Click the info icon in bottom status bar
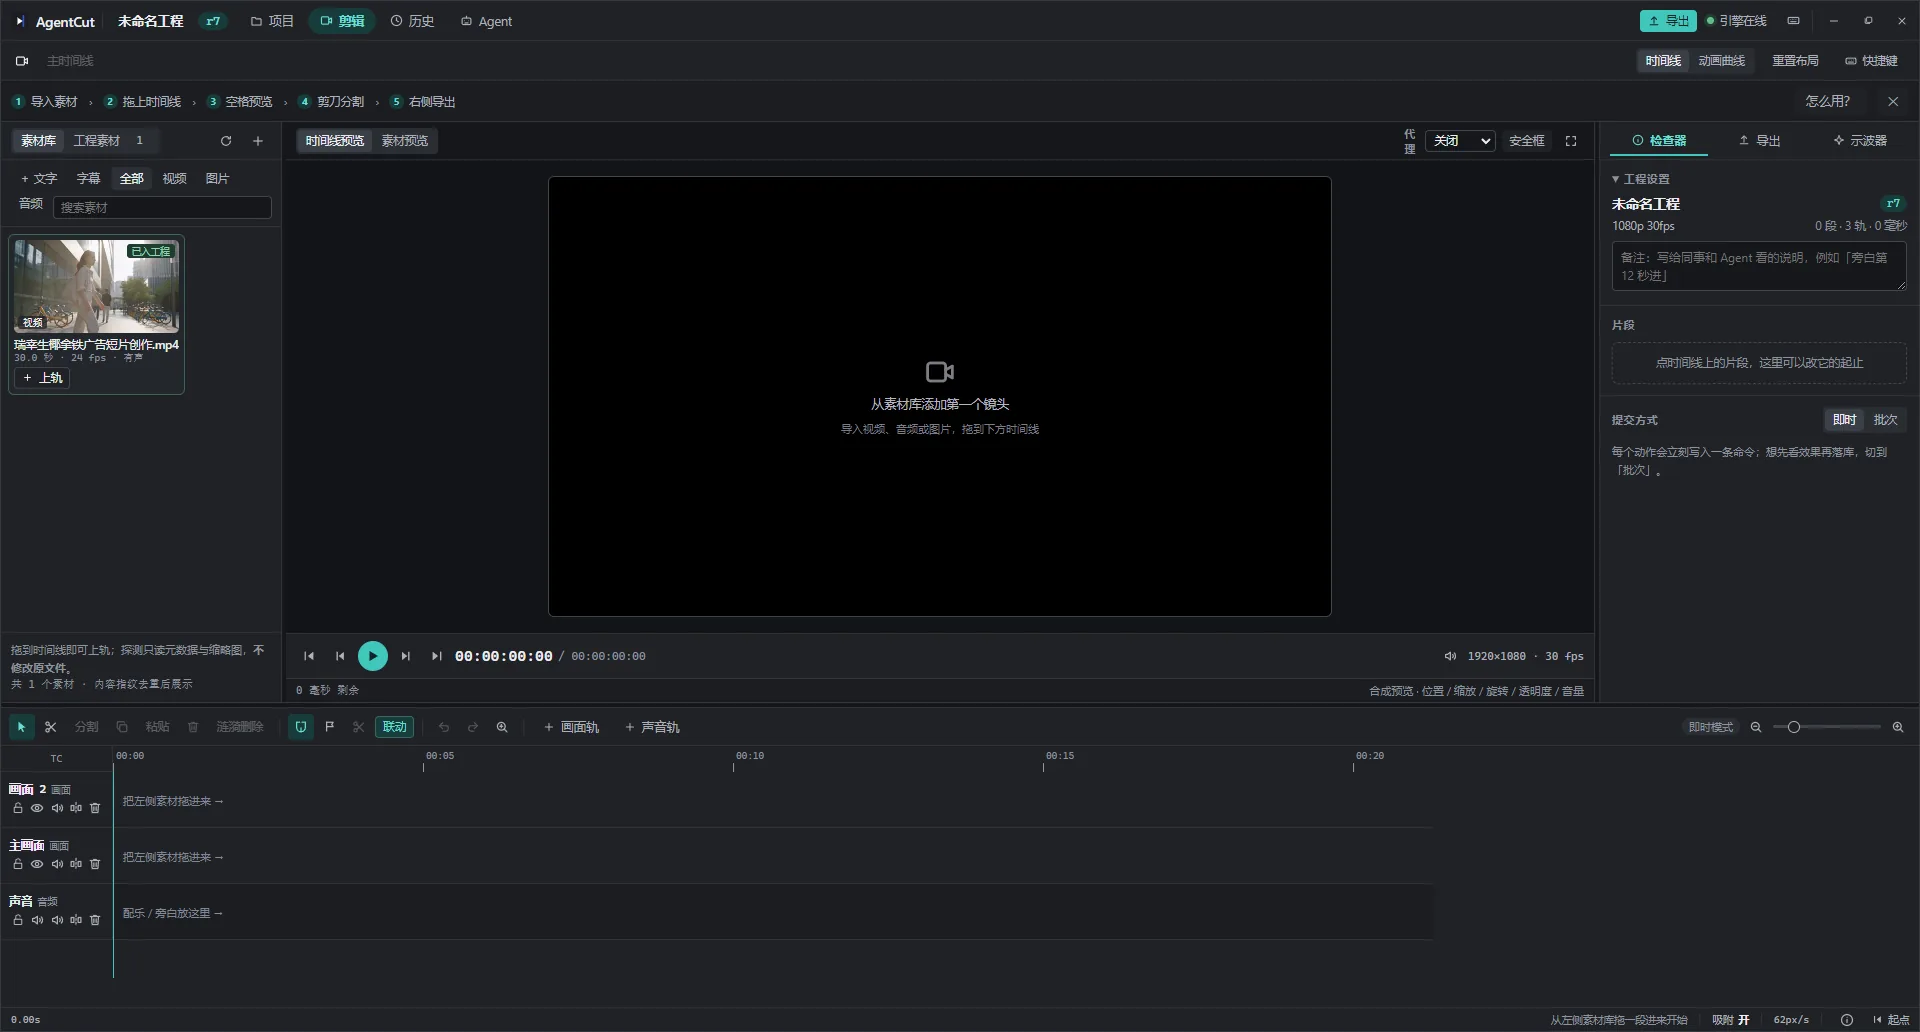This screenshot has width=1920, height=1032. pyautogui.click(x=1847, y=1020)
